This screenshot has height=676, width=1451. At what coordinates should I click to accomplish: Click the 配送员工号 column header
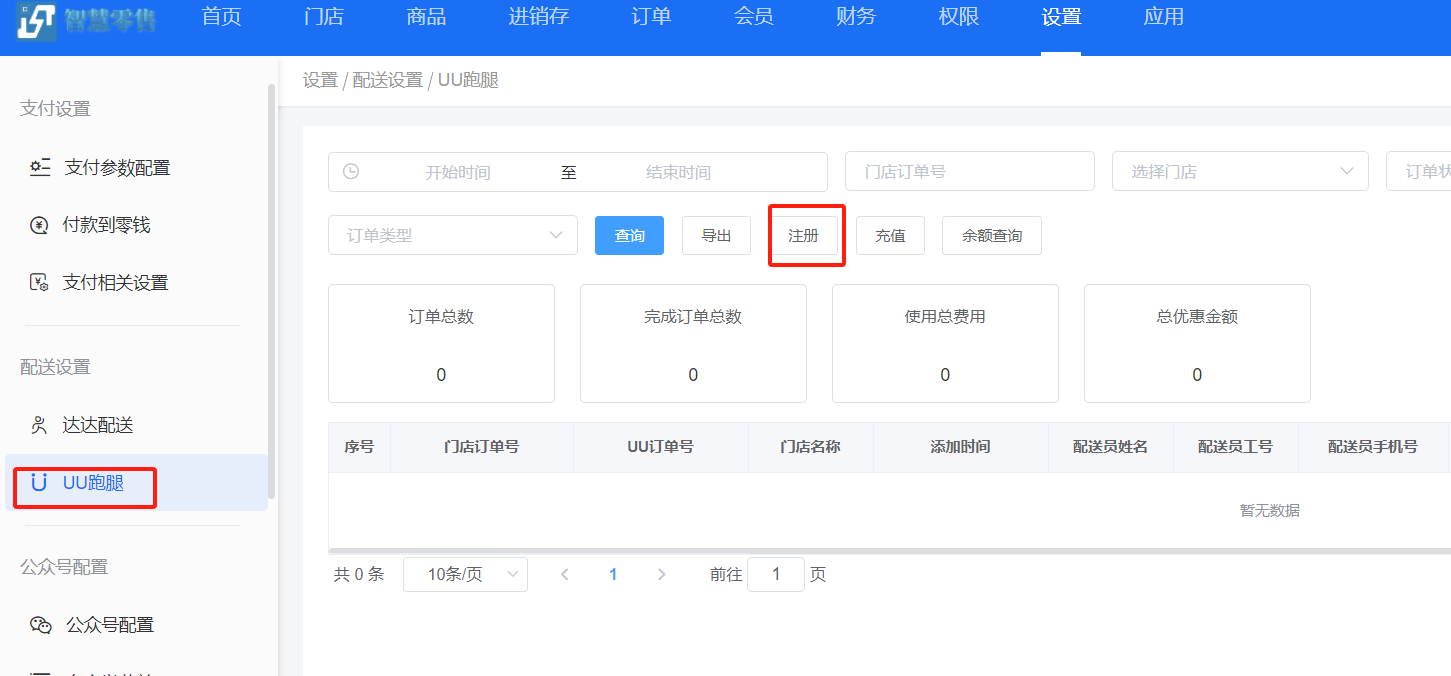[1235, 447]
